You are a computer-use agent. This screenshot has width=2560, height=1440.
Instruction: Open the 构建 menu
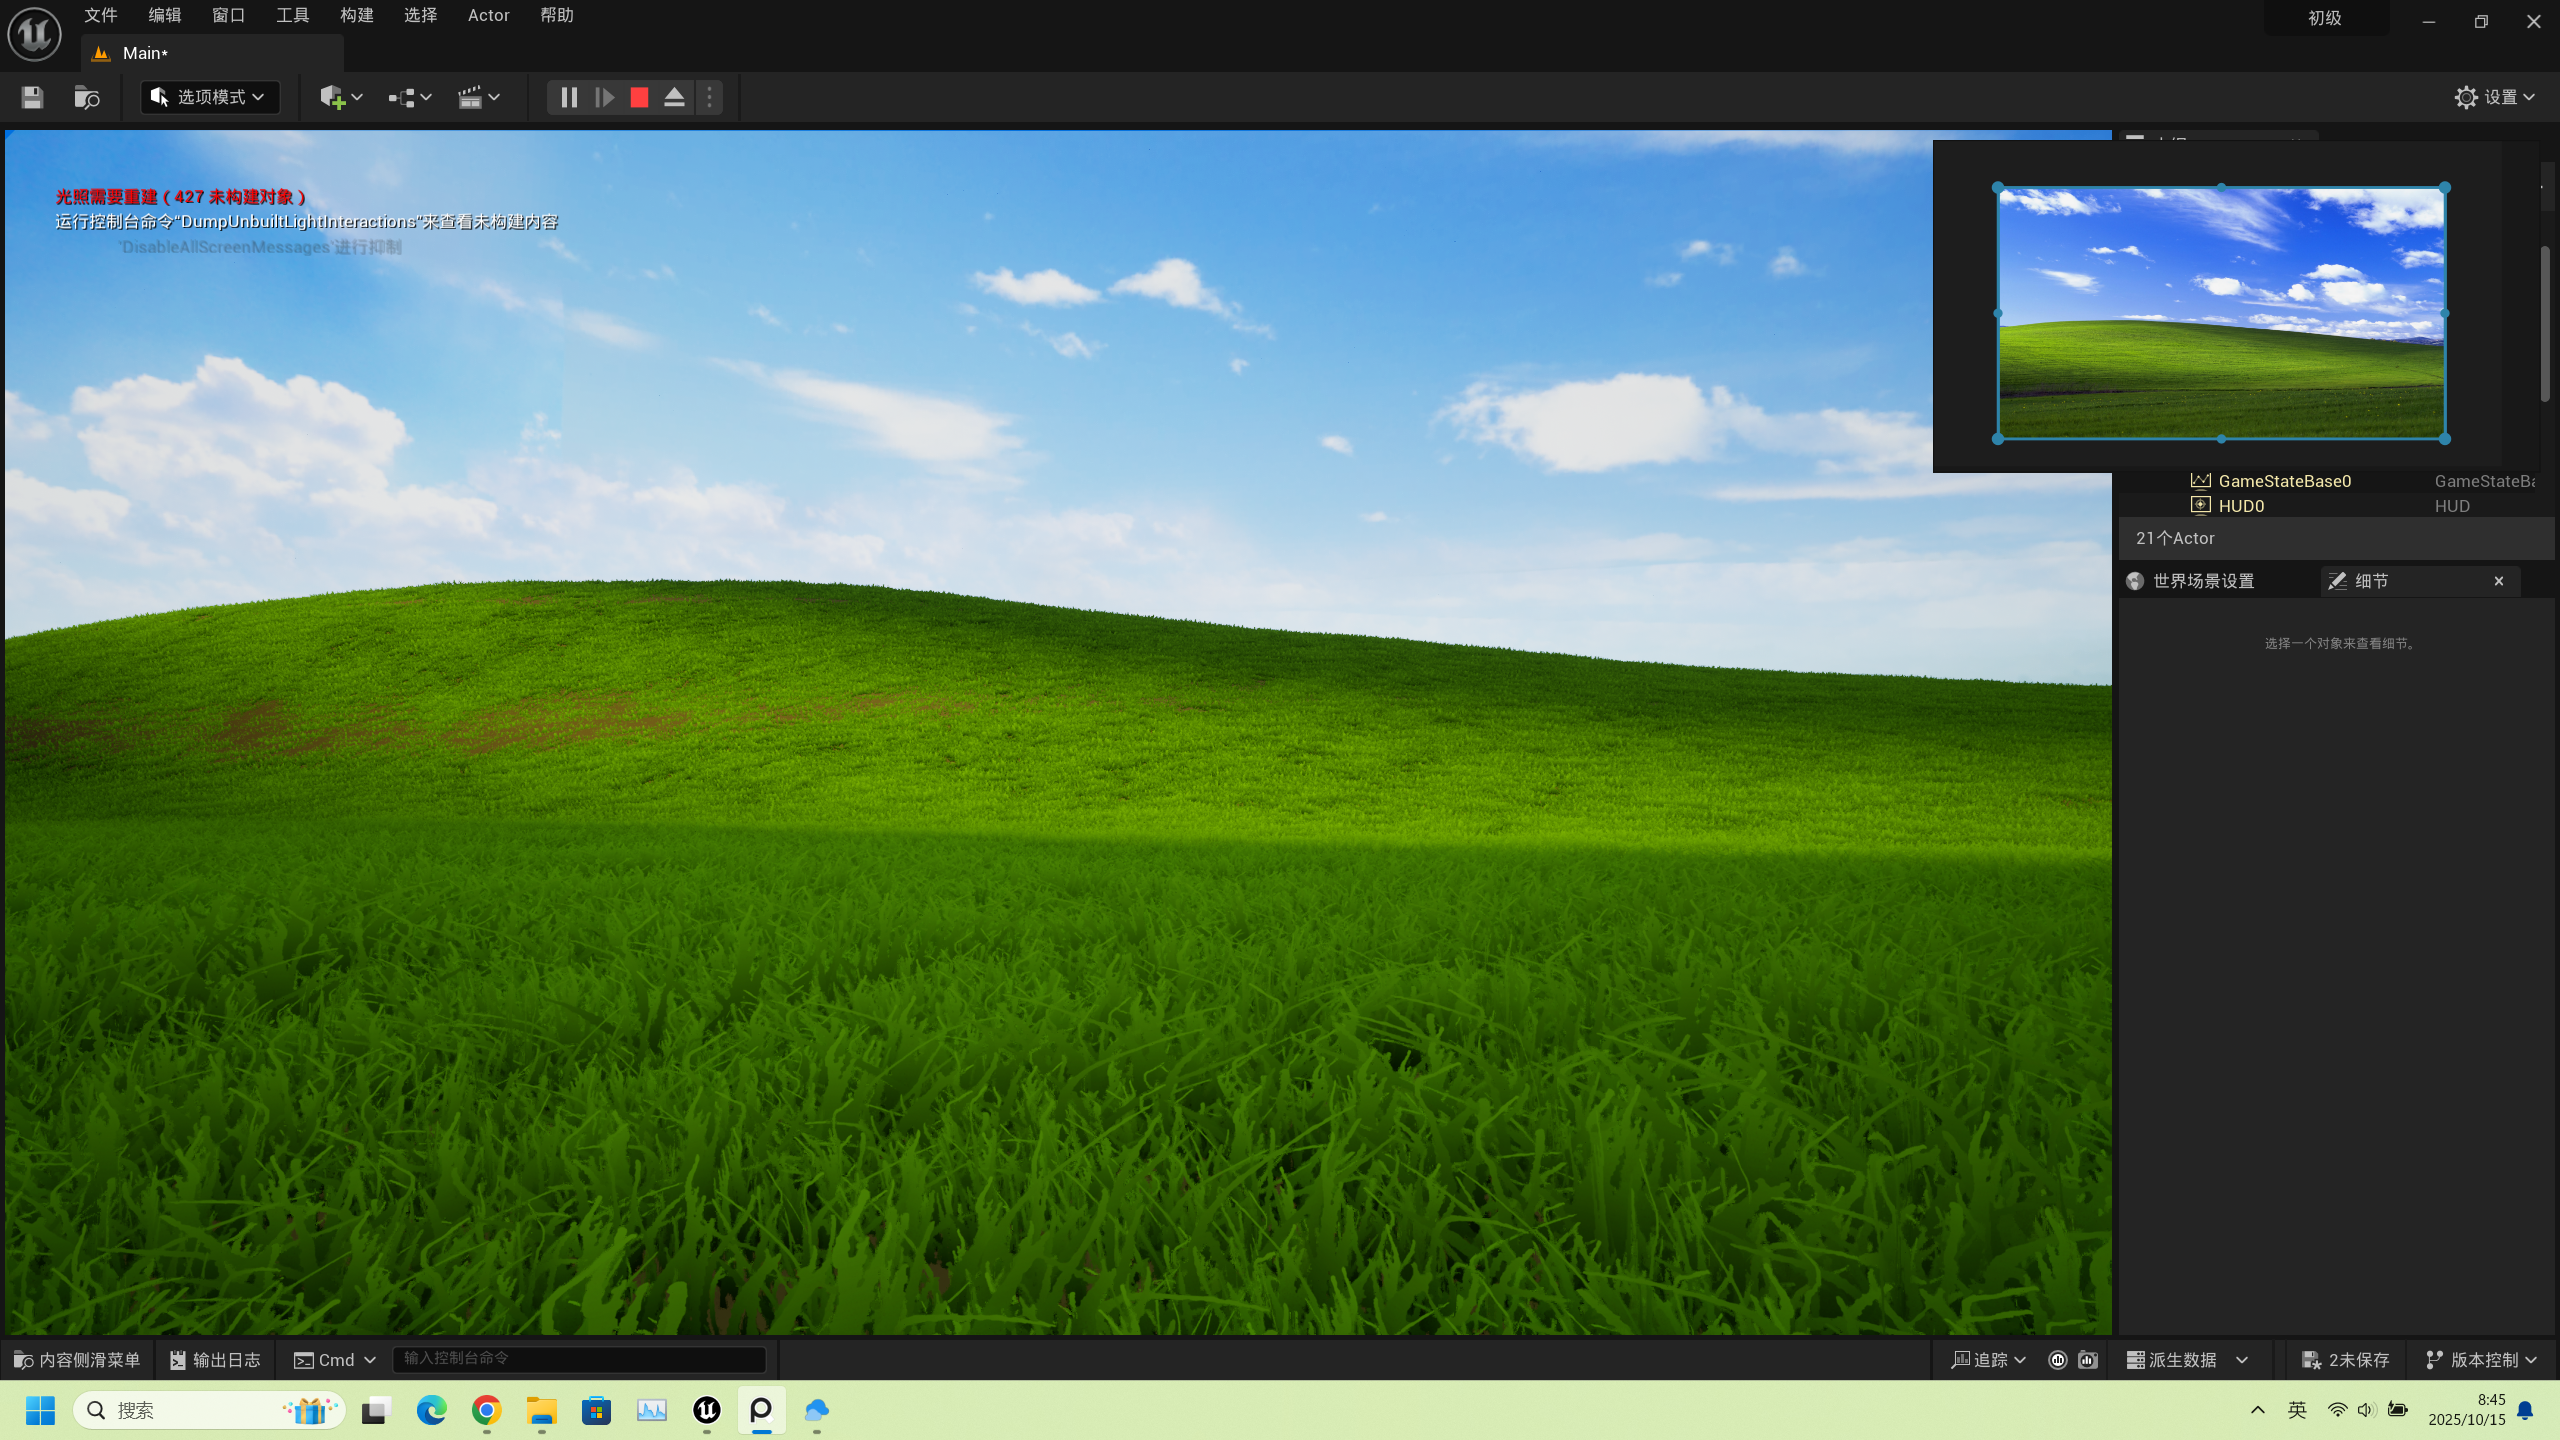(356, 15)
